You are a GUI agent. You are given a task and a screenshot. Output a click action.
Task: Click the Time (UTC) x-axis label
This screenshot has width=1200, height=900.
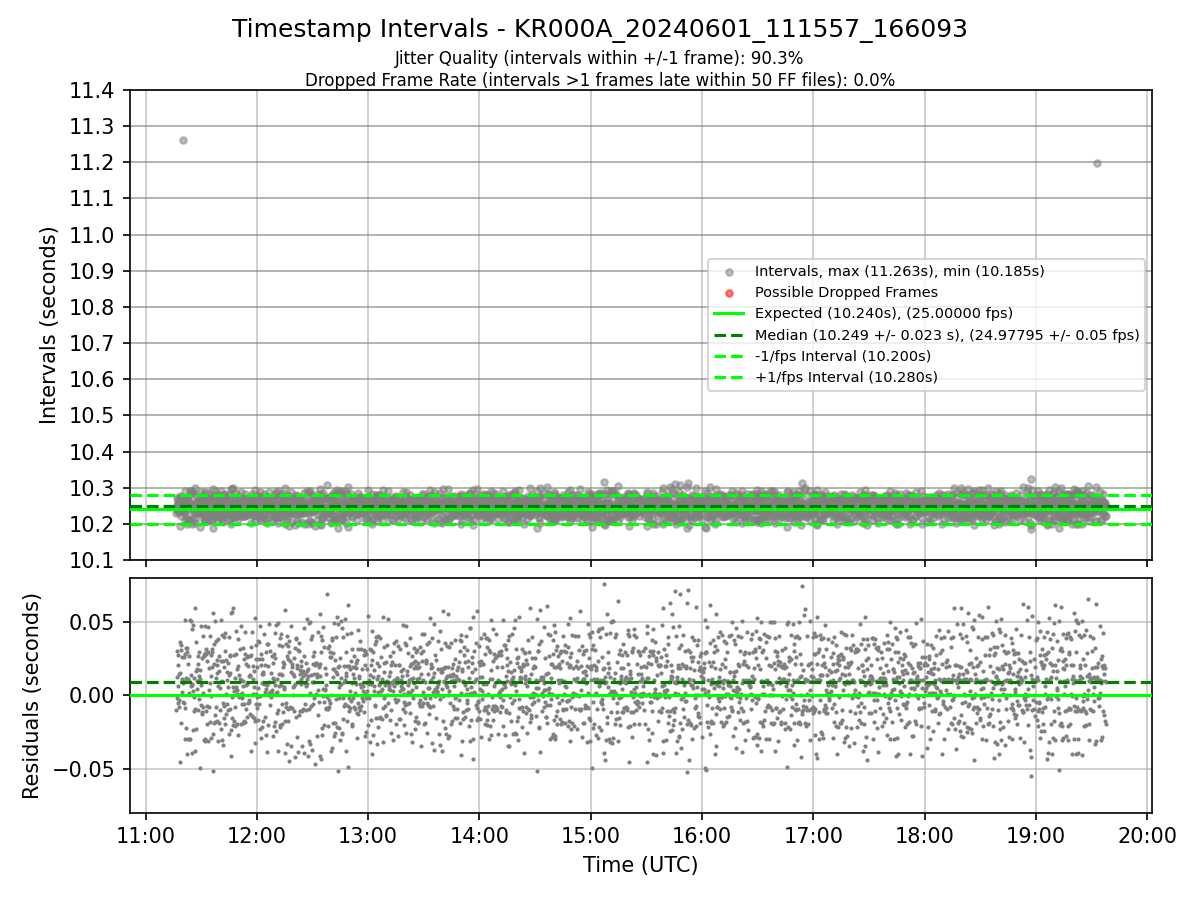click(640, 865)
